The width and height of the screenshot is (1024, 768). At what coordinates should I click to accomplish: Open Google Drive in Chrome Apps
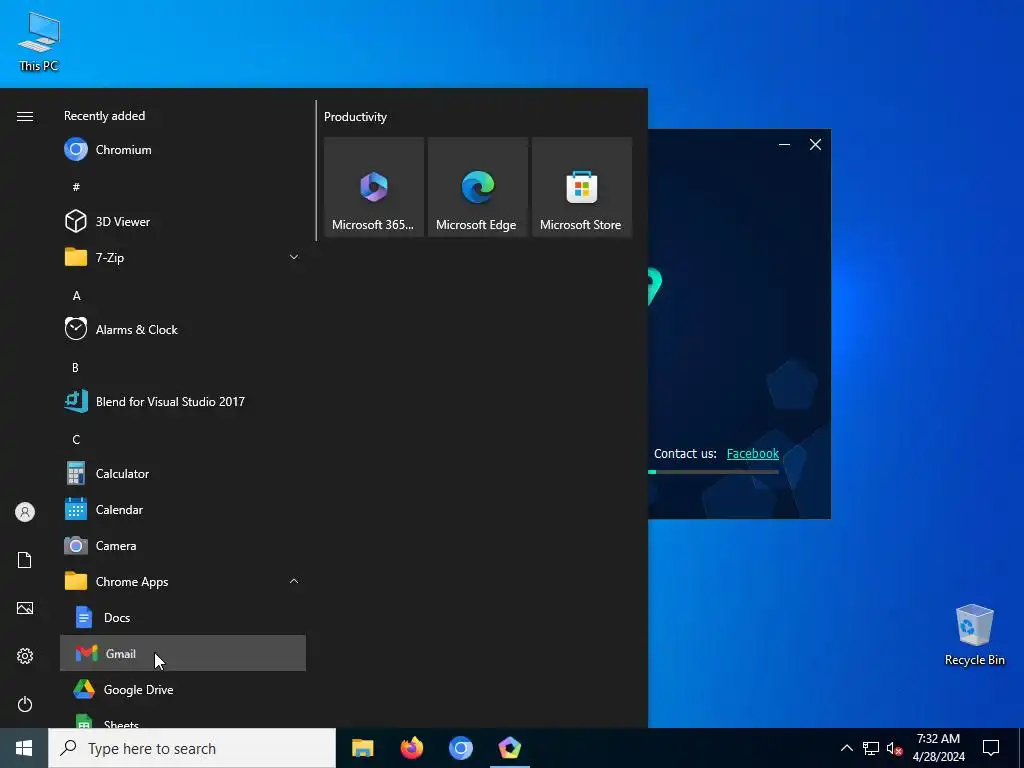click(x=183, y=689)
